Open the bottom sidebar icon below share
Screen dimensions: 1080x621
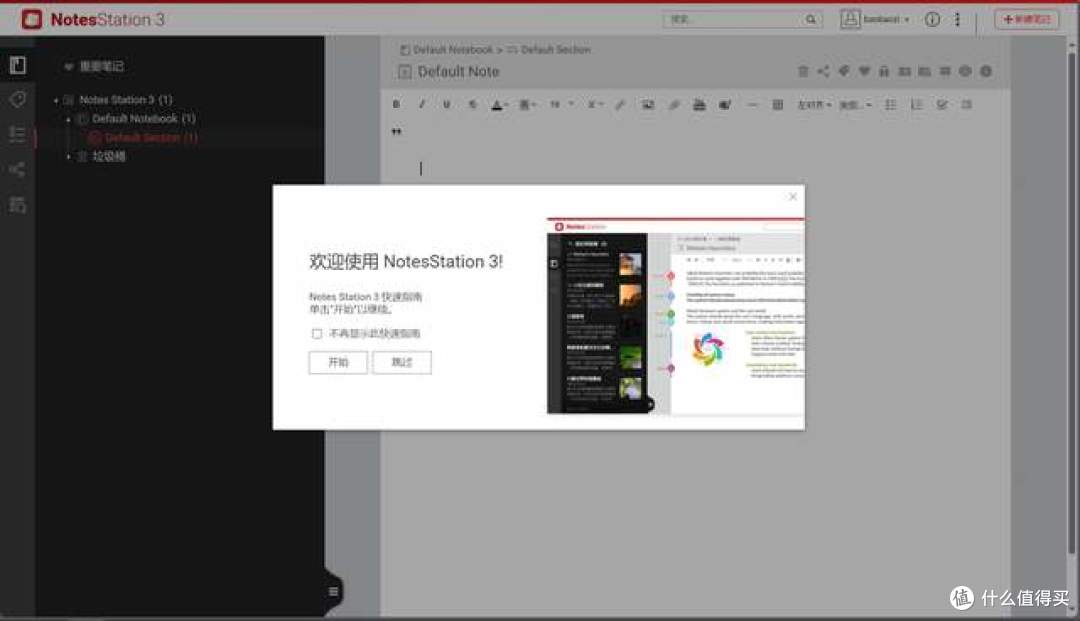click(x=18, y=204)
